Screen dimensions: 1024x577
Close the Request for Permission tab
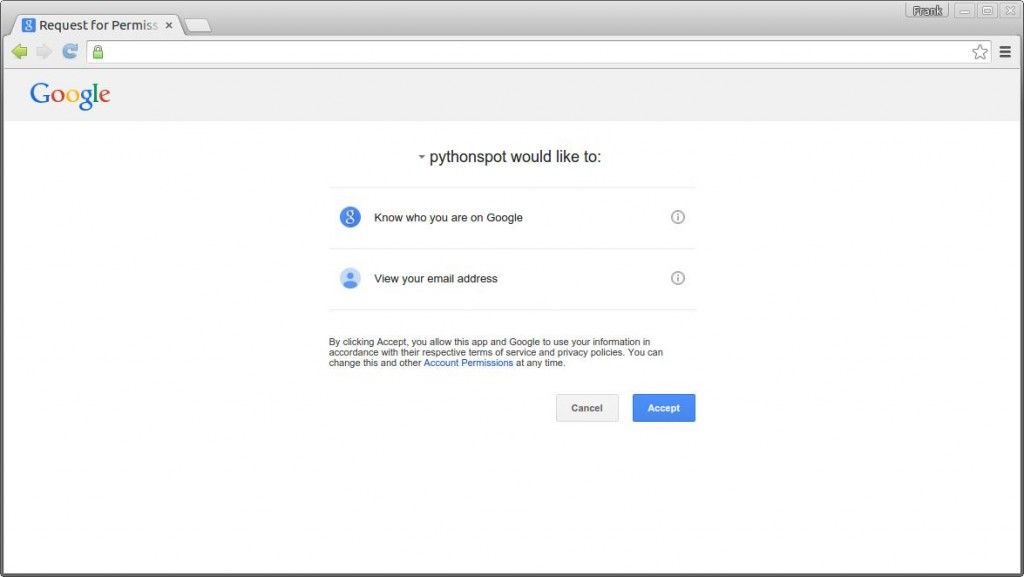(168, 25)
